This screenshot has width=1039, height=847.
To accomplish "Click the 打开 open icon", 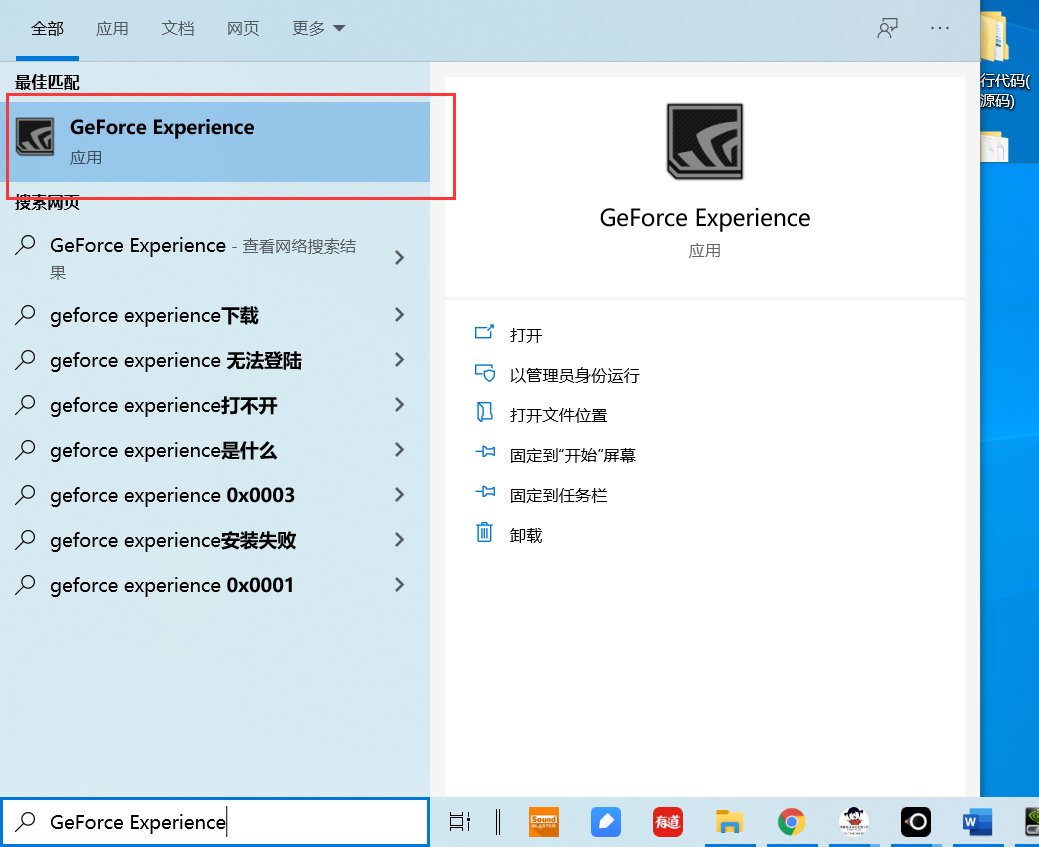I will point(484,332).
